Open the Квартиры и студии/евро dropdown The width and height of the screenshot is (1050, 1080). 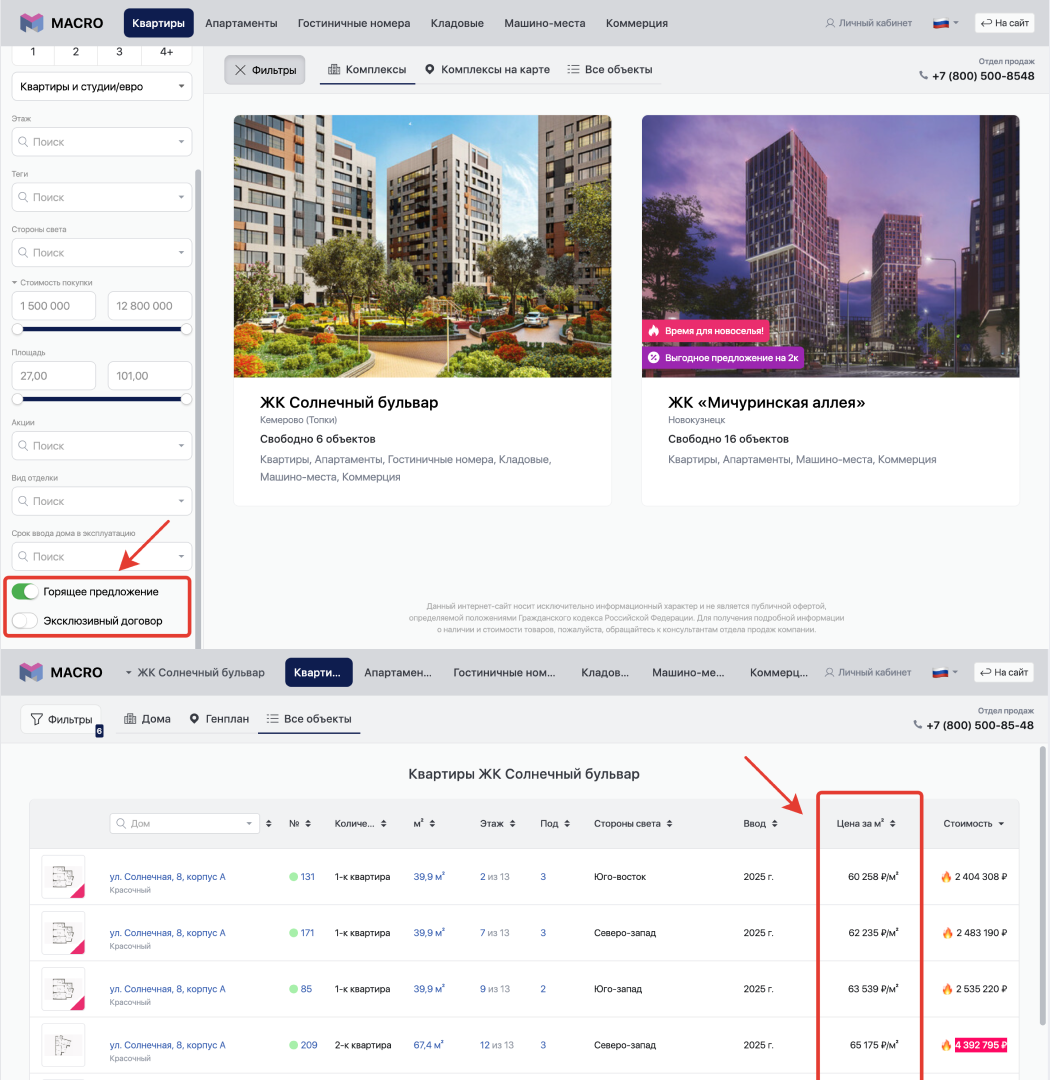[x=101, y=87]
